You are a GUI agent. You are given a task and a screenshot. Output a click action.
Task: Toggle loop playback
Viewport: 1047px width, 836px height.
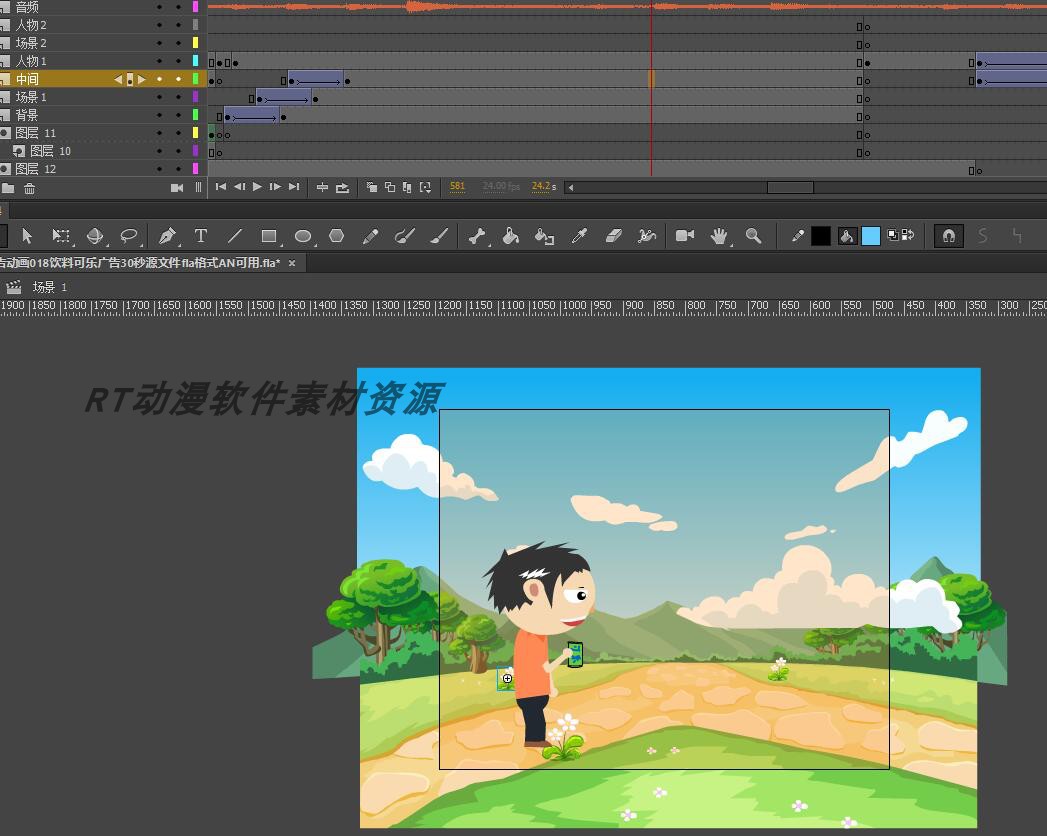pyautogui.click(x=343, y=188)
